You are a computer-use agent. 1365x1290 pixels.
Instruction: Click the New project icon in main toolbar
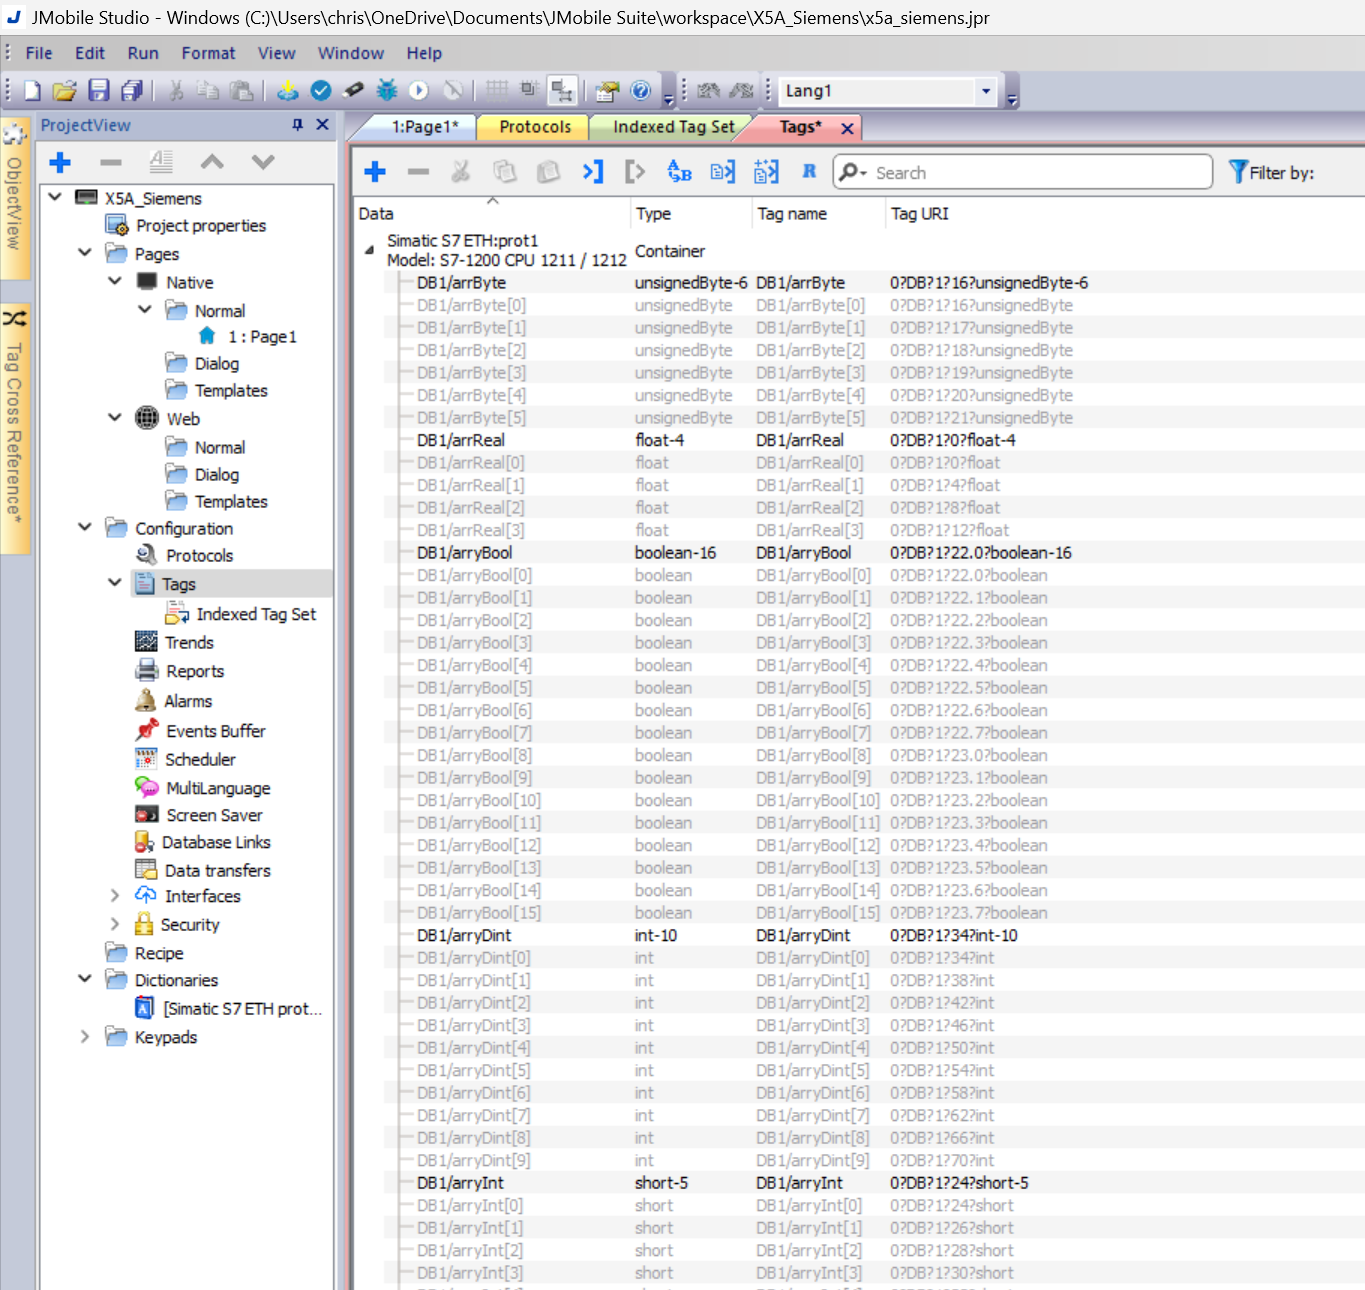[32, 91]
